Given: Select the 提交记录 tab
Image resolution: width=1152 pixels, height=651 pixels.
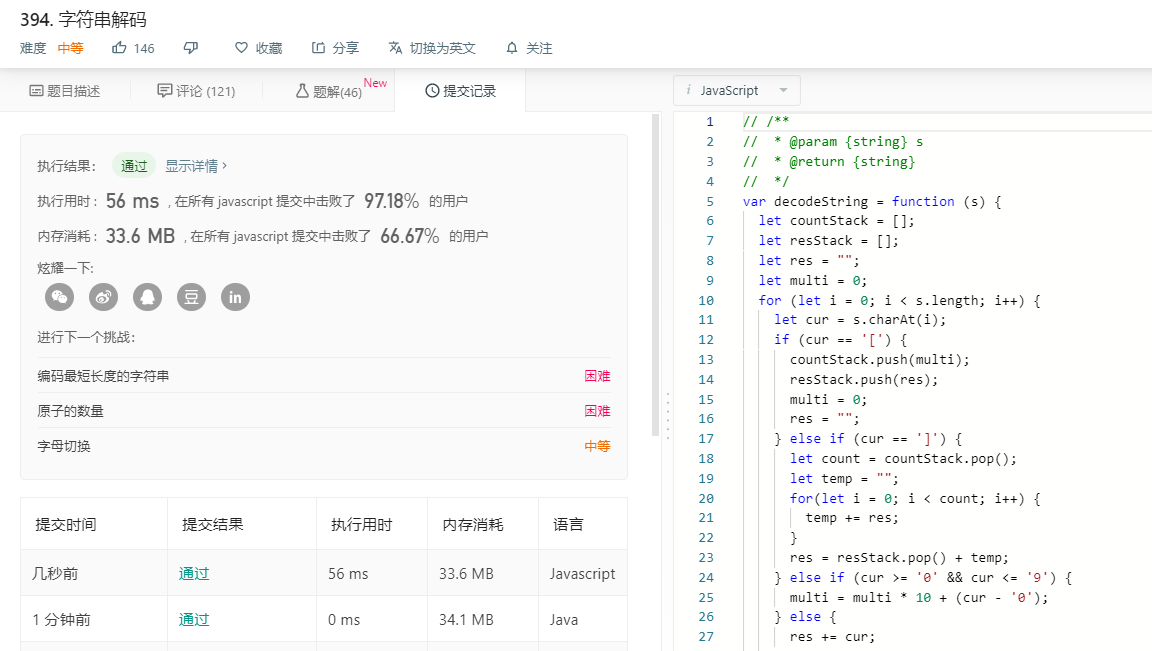Looking at the screenshot, I should tap(461, 91).
